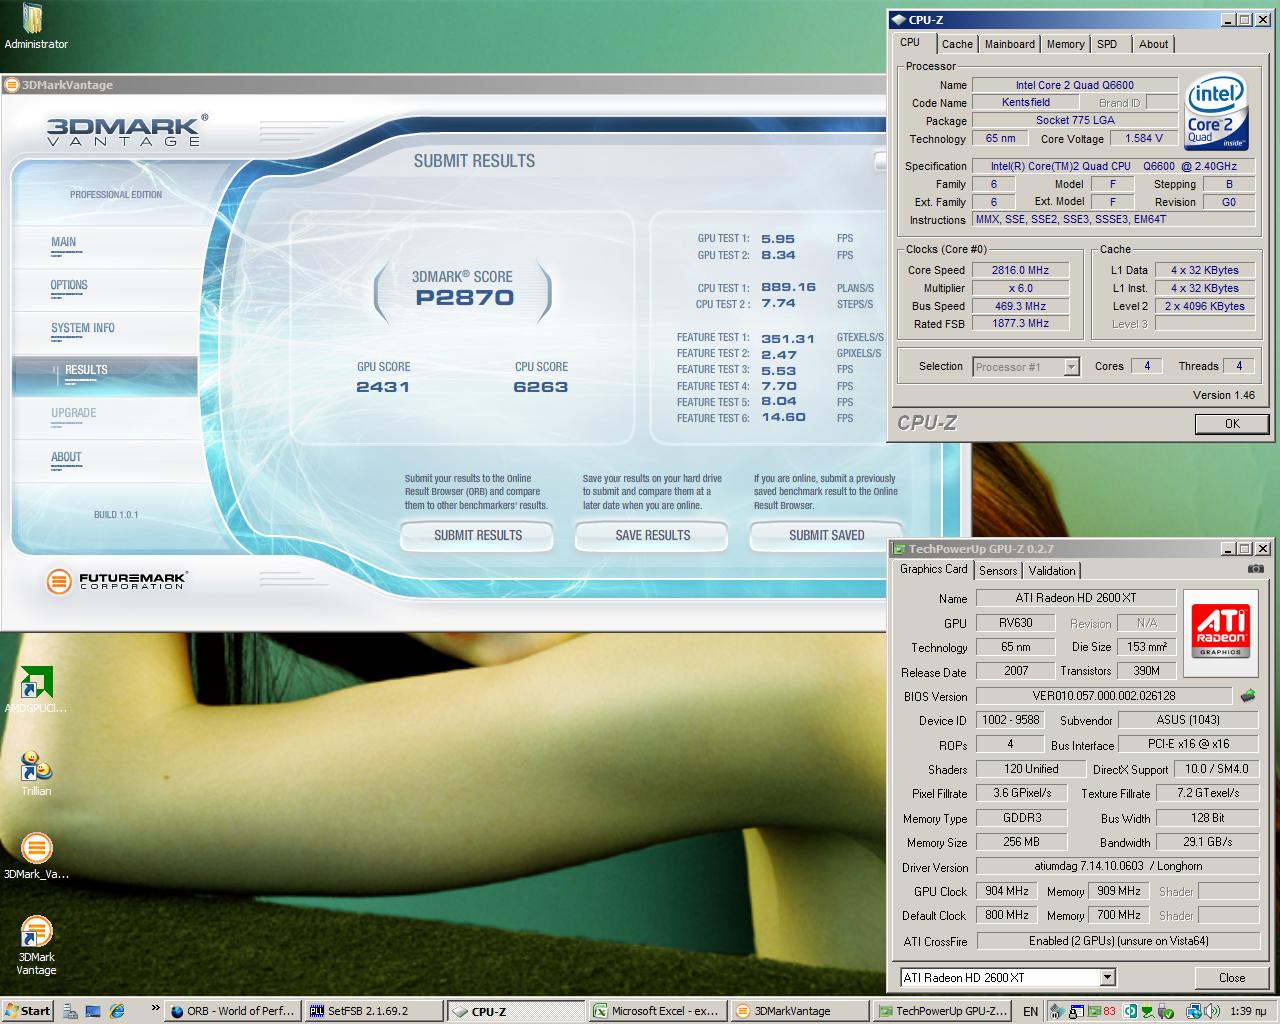This screenshot has height=1024, width=1280.
Task: Click the SUBMIT RESULTS button
Action: [x=478, y=535]
